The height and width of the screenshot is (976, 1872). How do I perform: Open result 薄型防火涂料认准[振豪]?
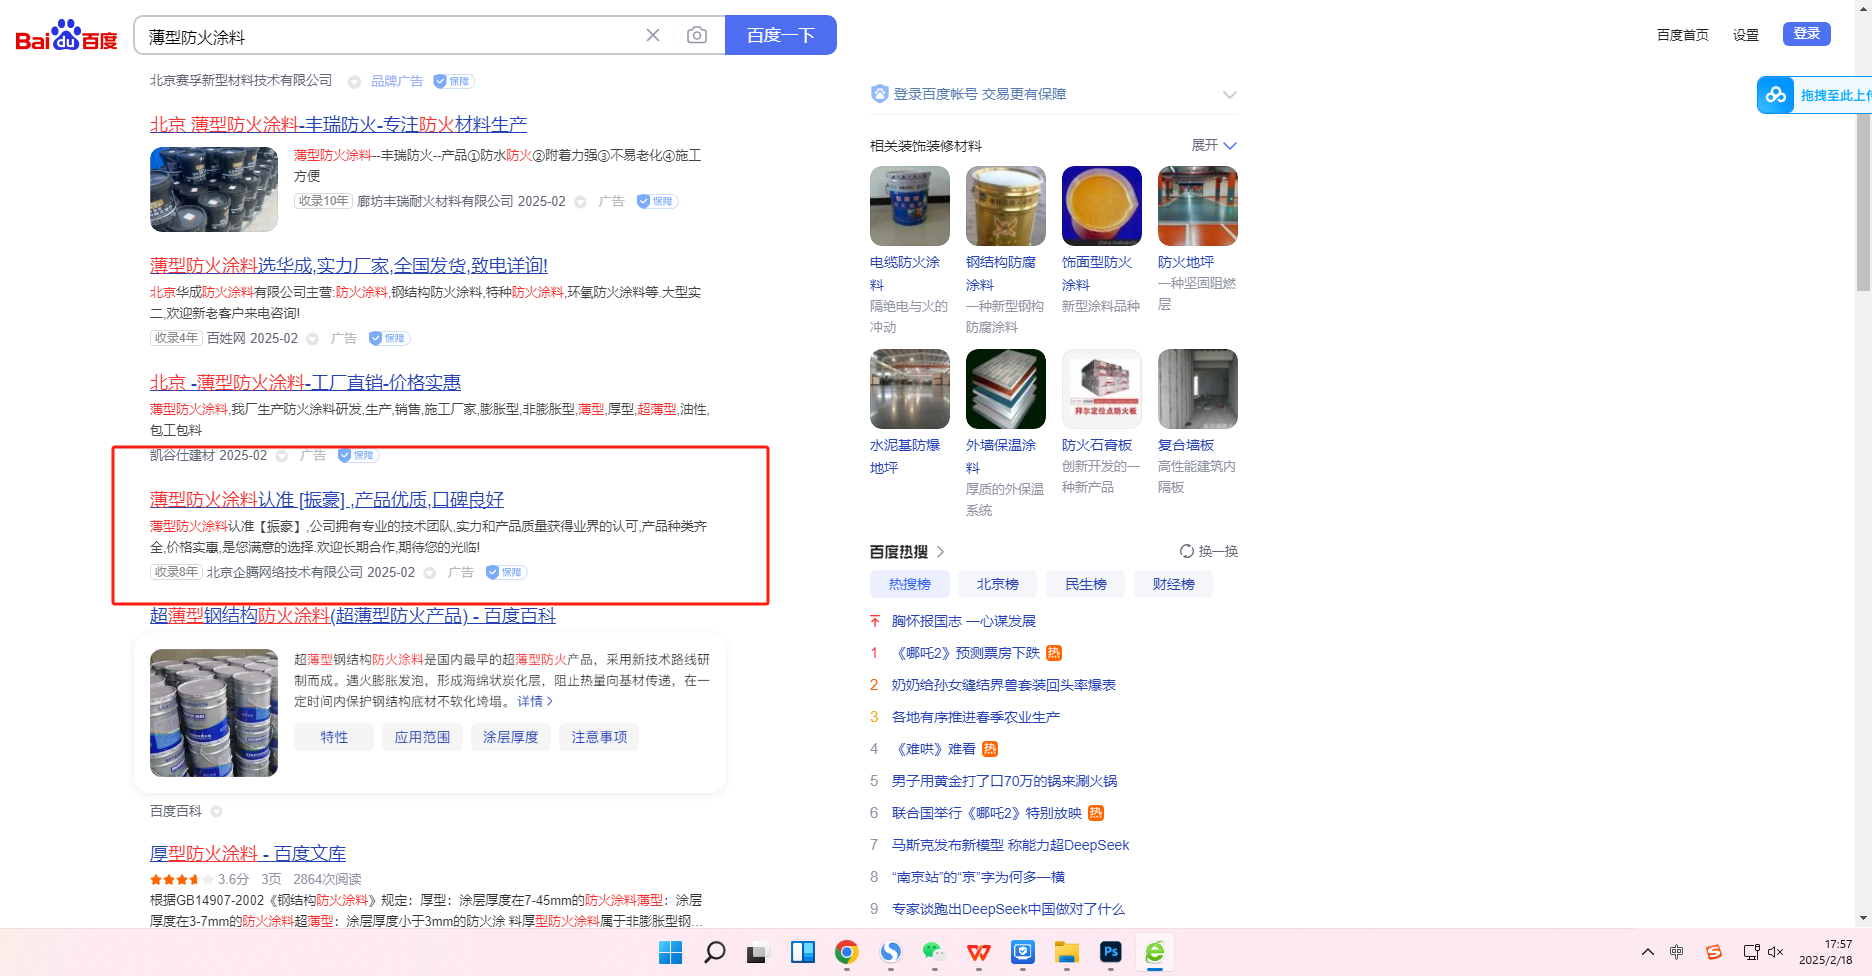pos(327,499)
